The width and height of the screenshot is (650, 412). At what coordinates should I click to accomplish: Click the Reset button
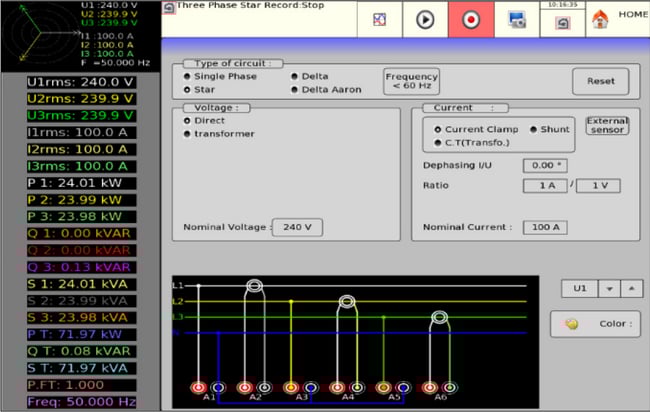click(x=601, y=81)
